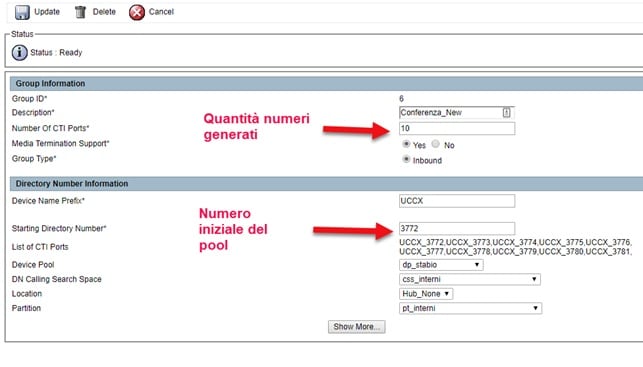
Task: Open the Device Pool dropdown
Action: (x=441, y=265)
